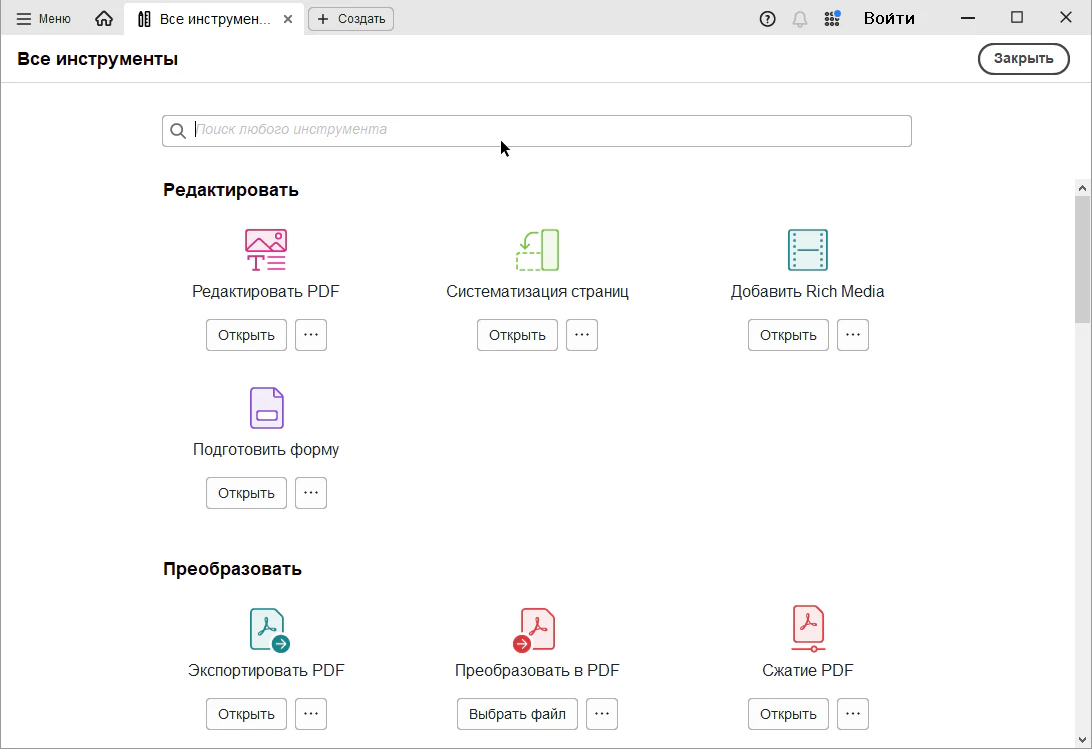Click the Выбрать файл button
1092x749 pixels.
517,714
